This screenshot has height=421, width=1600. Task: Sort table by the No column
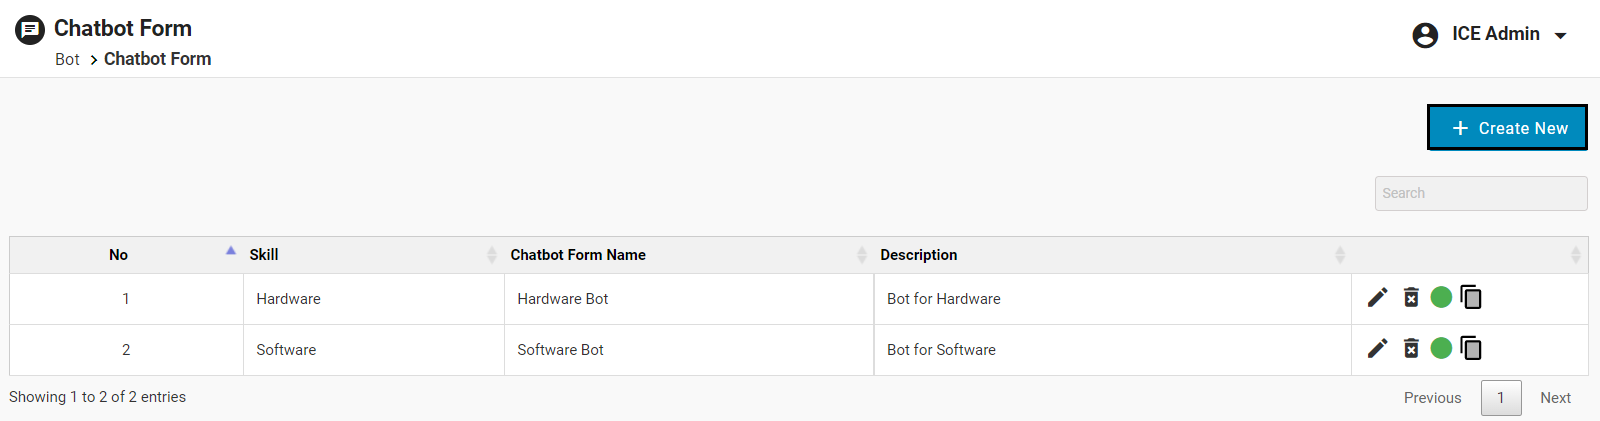pyautogui.click(x=119, y=255)
